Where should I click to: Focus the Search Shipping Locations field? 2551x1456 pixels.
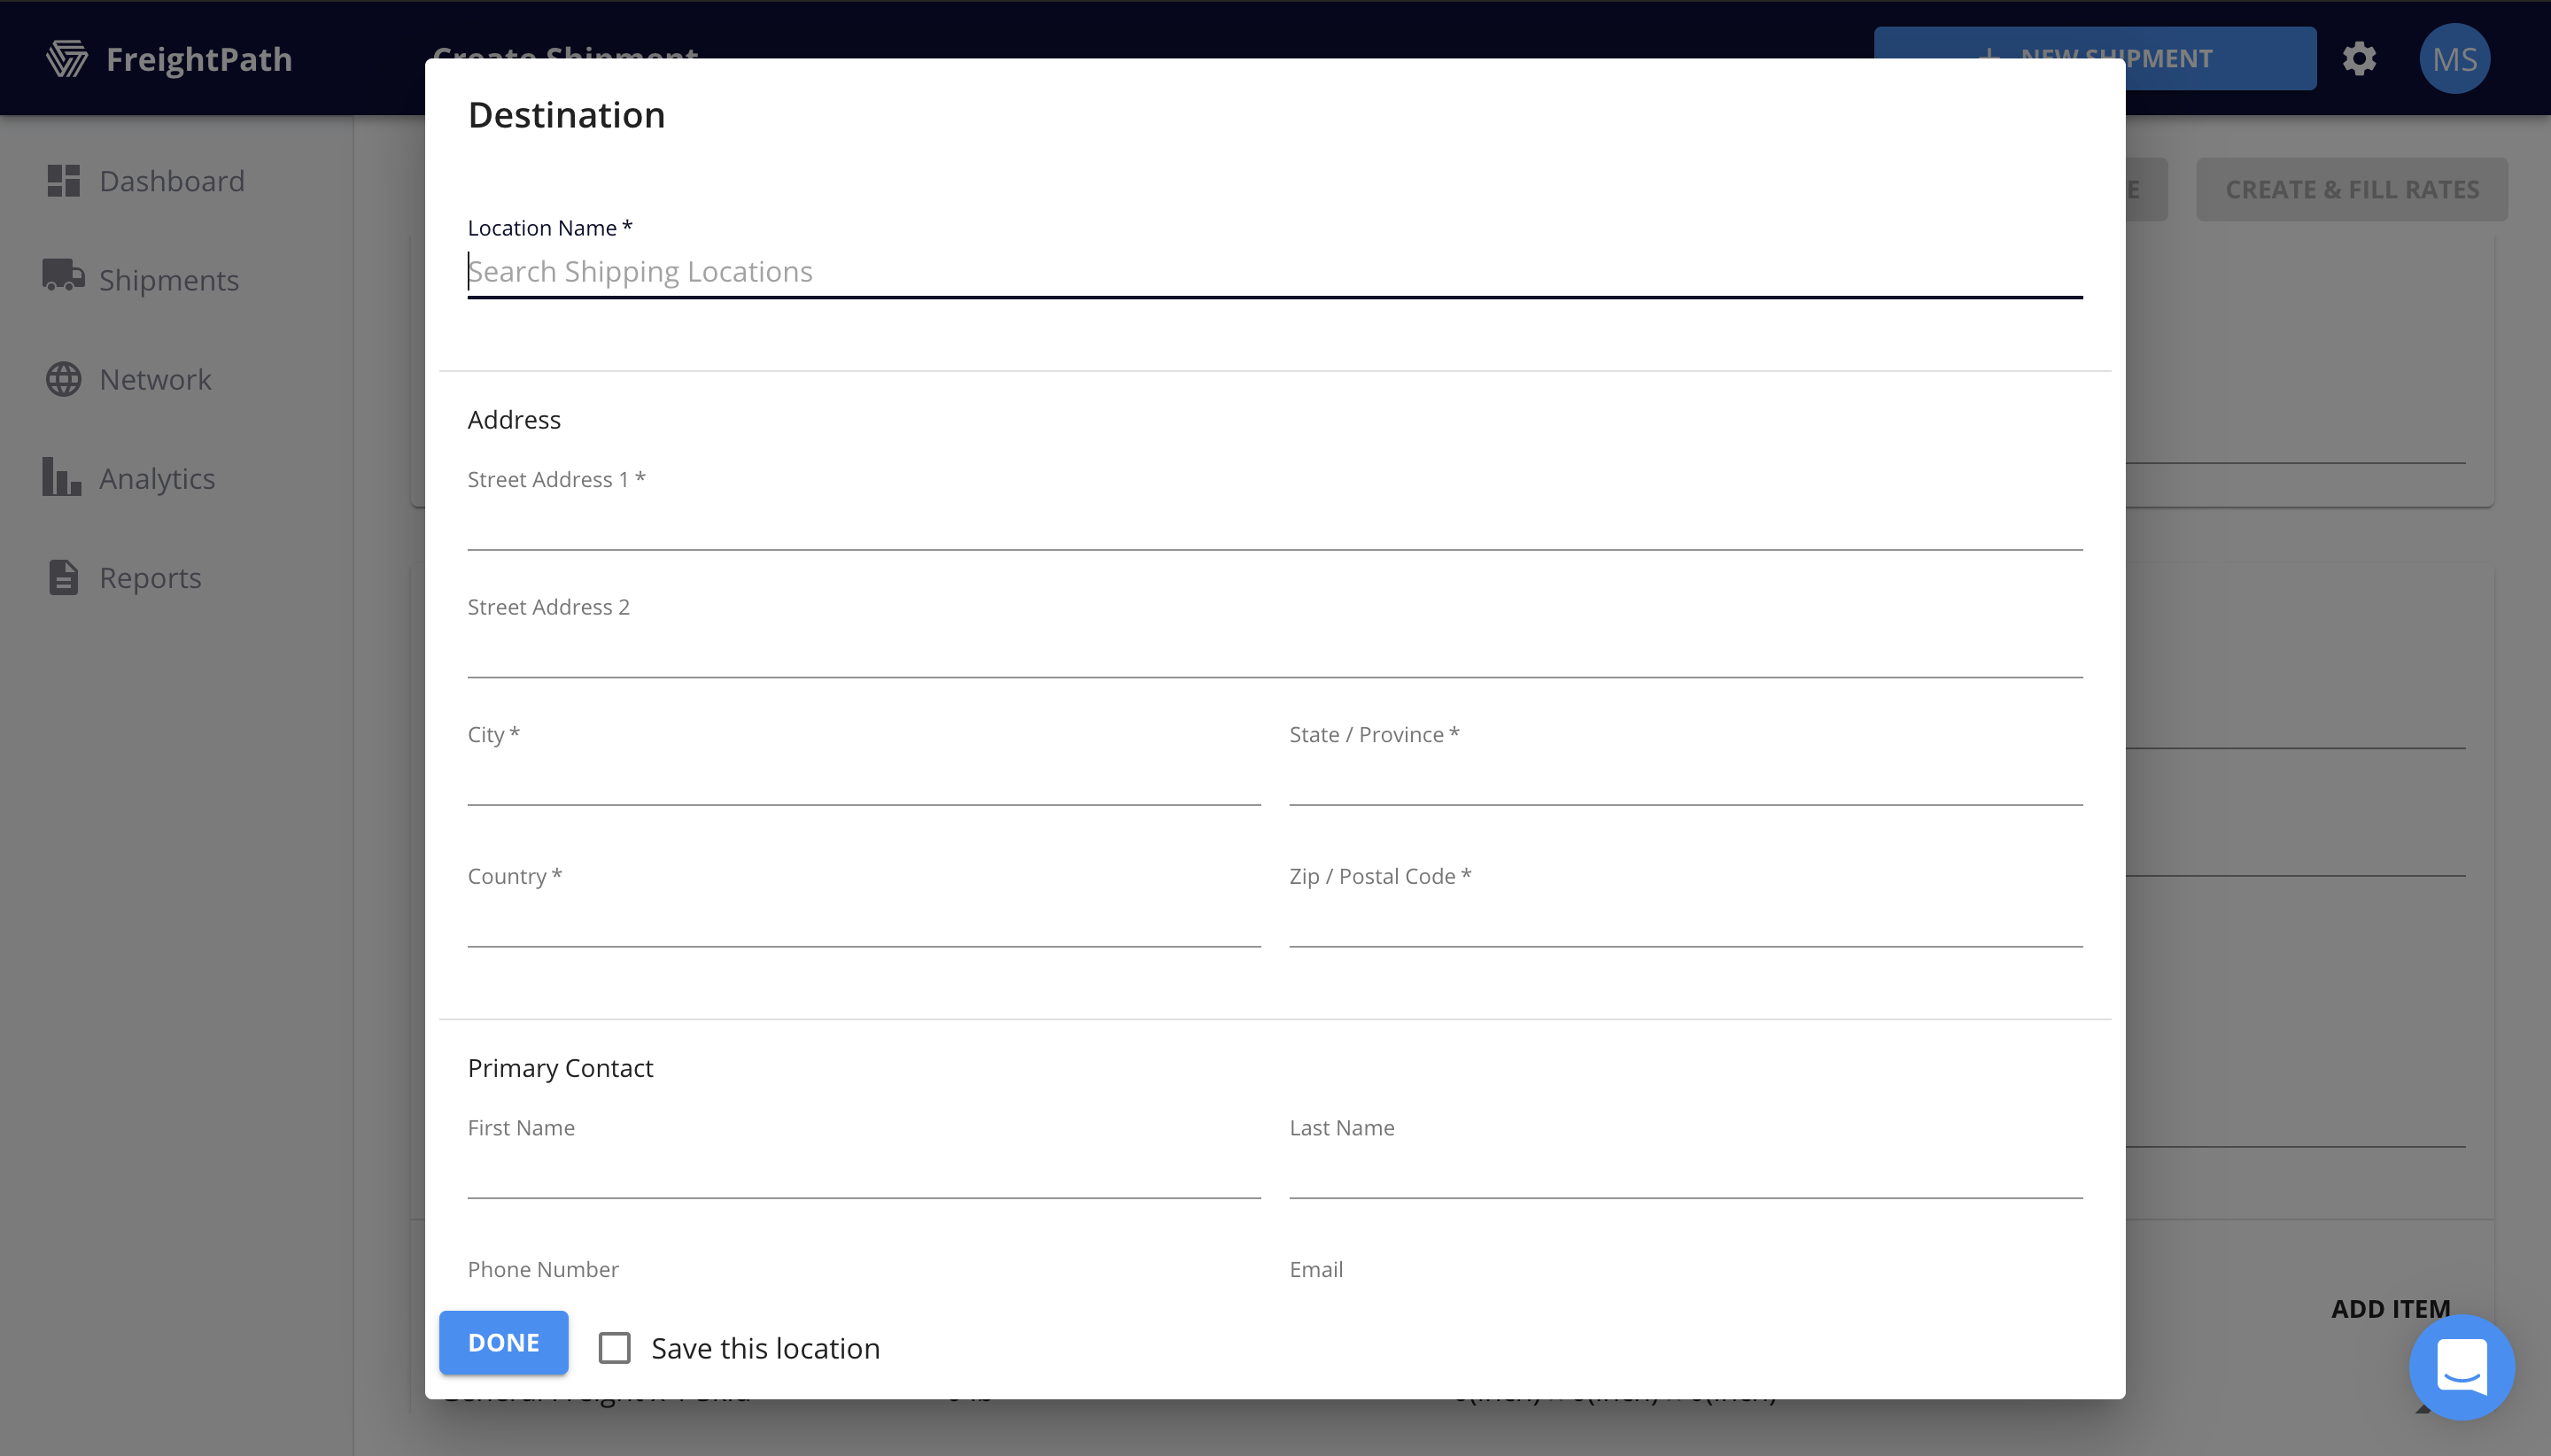1275,272
